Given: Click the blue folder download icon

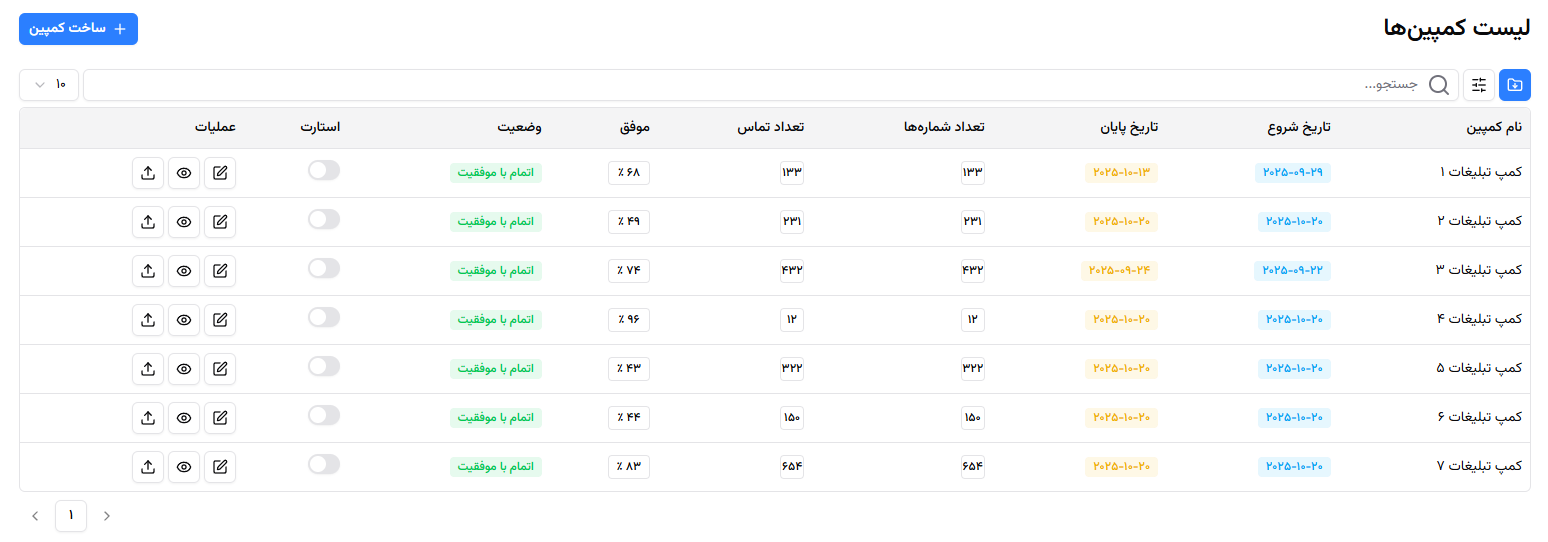Looking at the screenshot, I should 1515,85.
